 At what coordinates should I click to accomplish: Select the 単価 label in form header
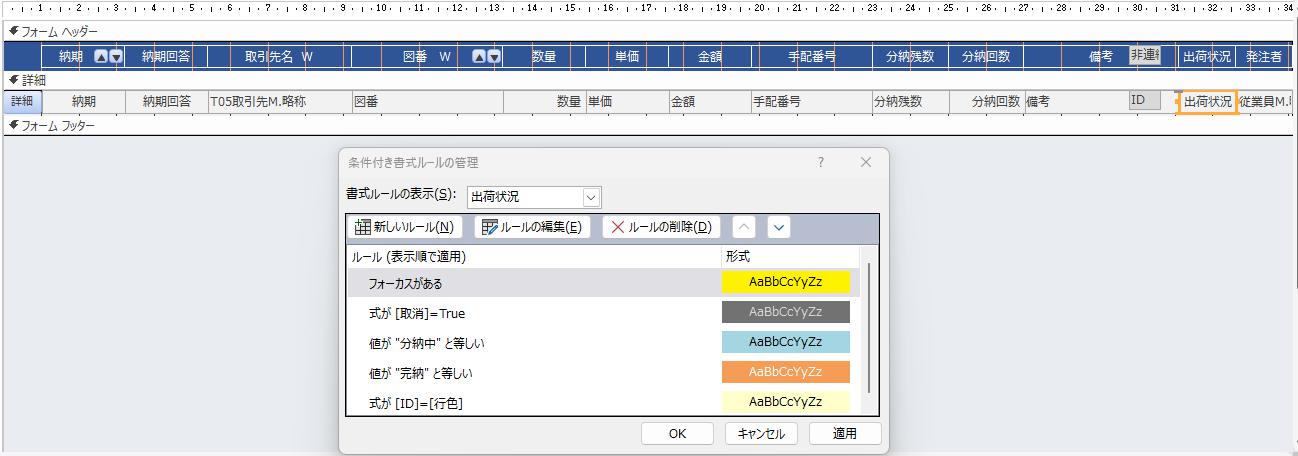[x=626, y=57]
